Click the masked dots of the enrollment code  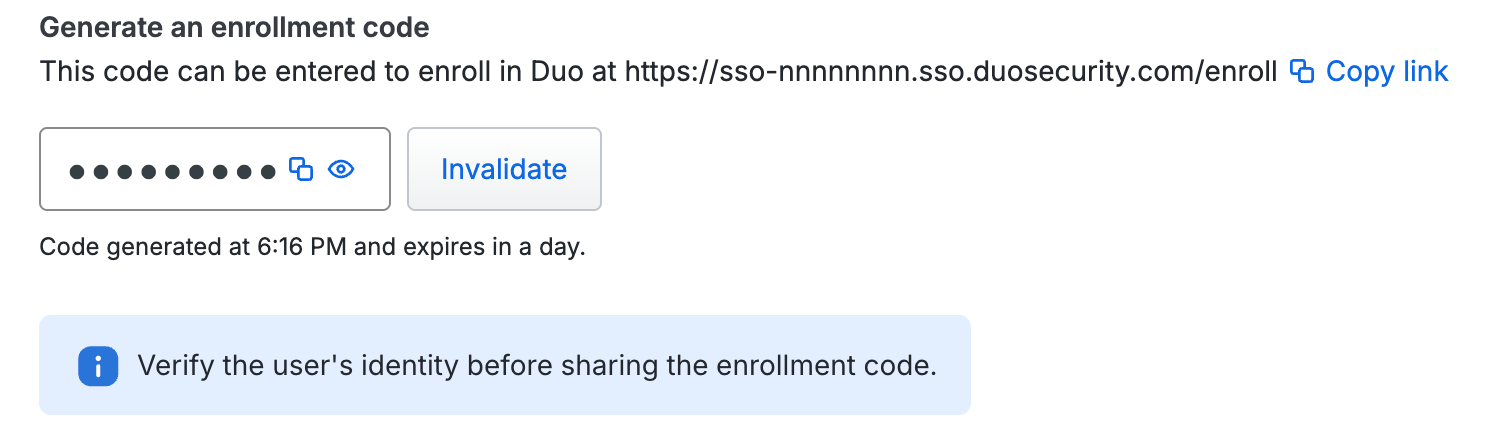pos(172,171)
